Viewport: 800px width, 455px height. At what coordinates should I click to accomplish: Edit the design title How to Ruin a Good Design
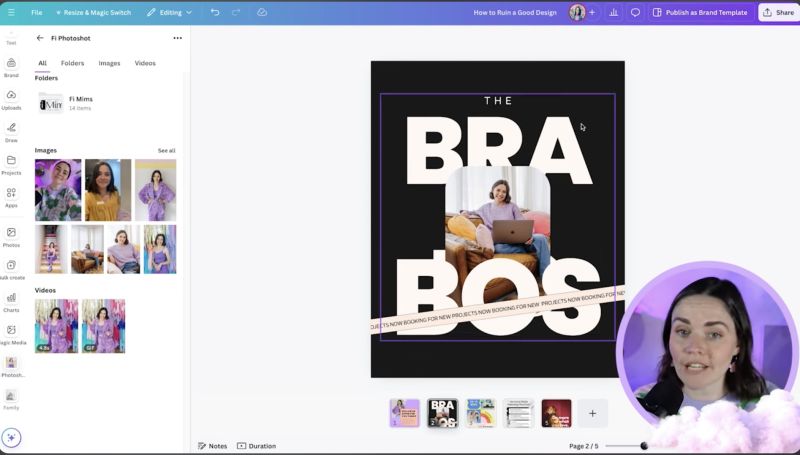pyautogui.click(x=515, y=12)
